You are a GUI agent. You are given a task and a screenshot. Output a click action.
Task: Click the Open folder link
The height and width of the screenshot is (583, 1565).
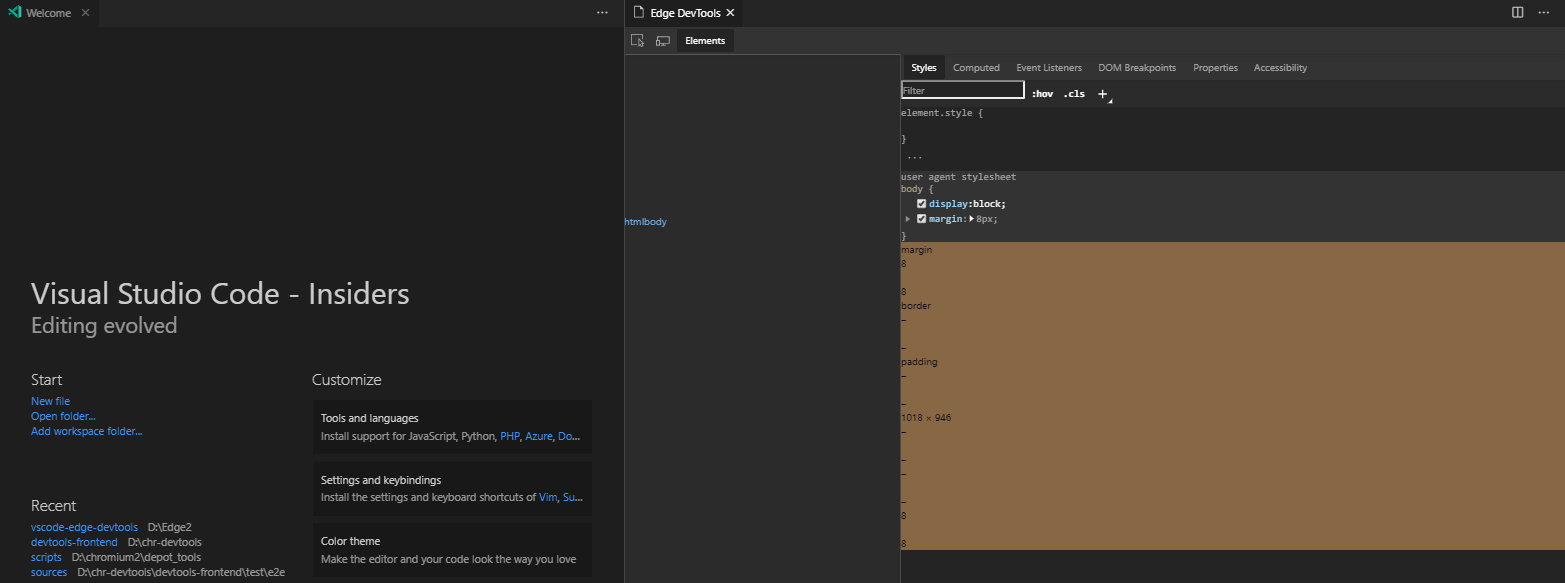[63, 416]
